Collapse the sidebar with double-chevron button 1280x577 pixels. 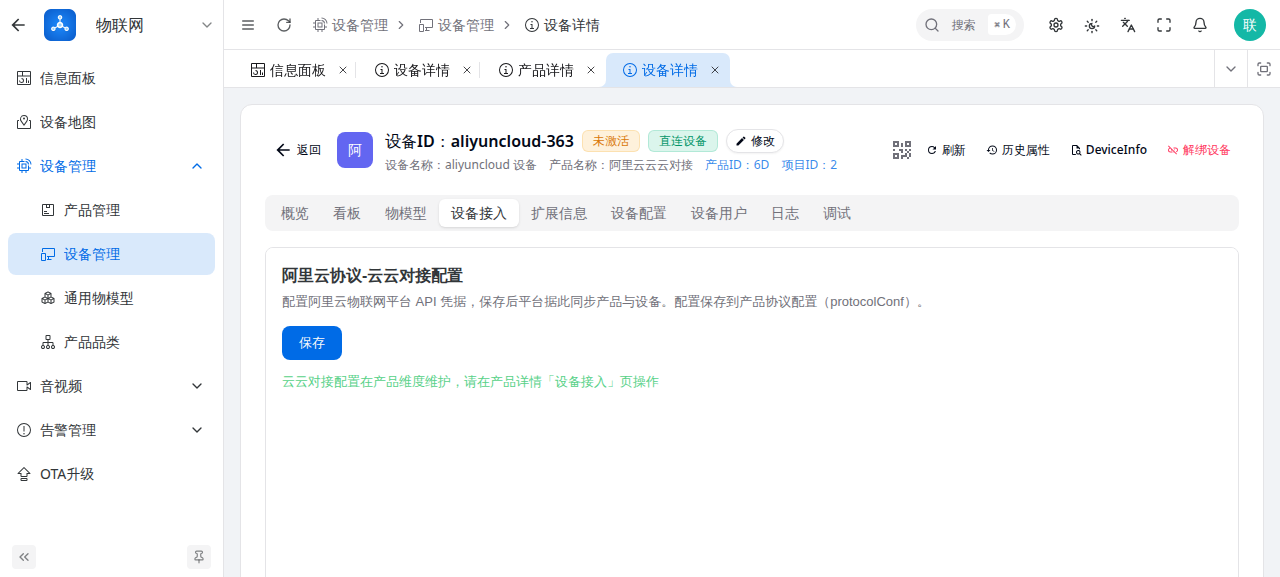coord(24,557)
